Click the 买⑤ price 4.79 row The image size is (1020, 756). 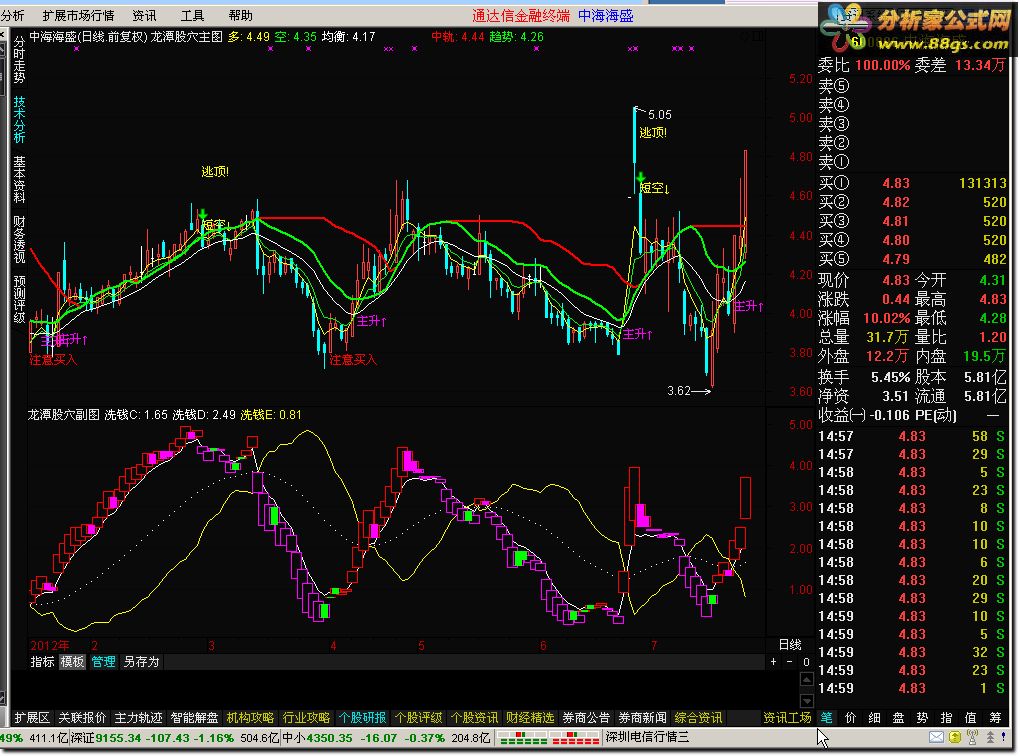click(x=912, y=259)
